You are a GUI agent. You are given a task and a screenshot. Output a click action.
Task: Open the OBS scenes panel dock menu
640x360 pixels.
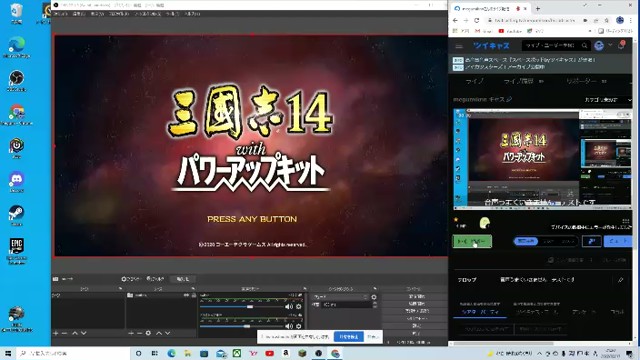click(120, 289)
